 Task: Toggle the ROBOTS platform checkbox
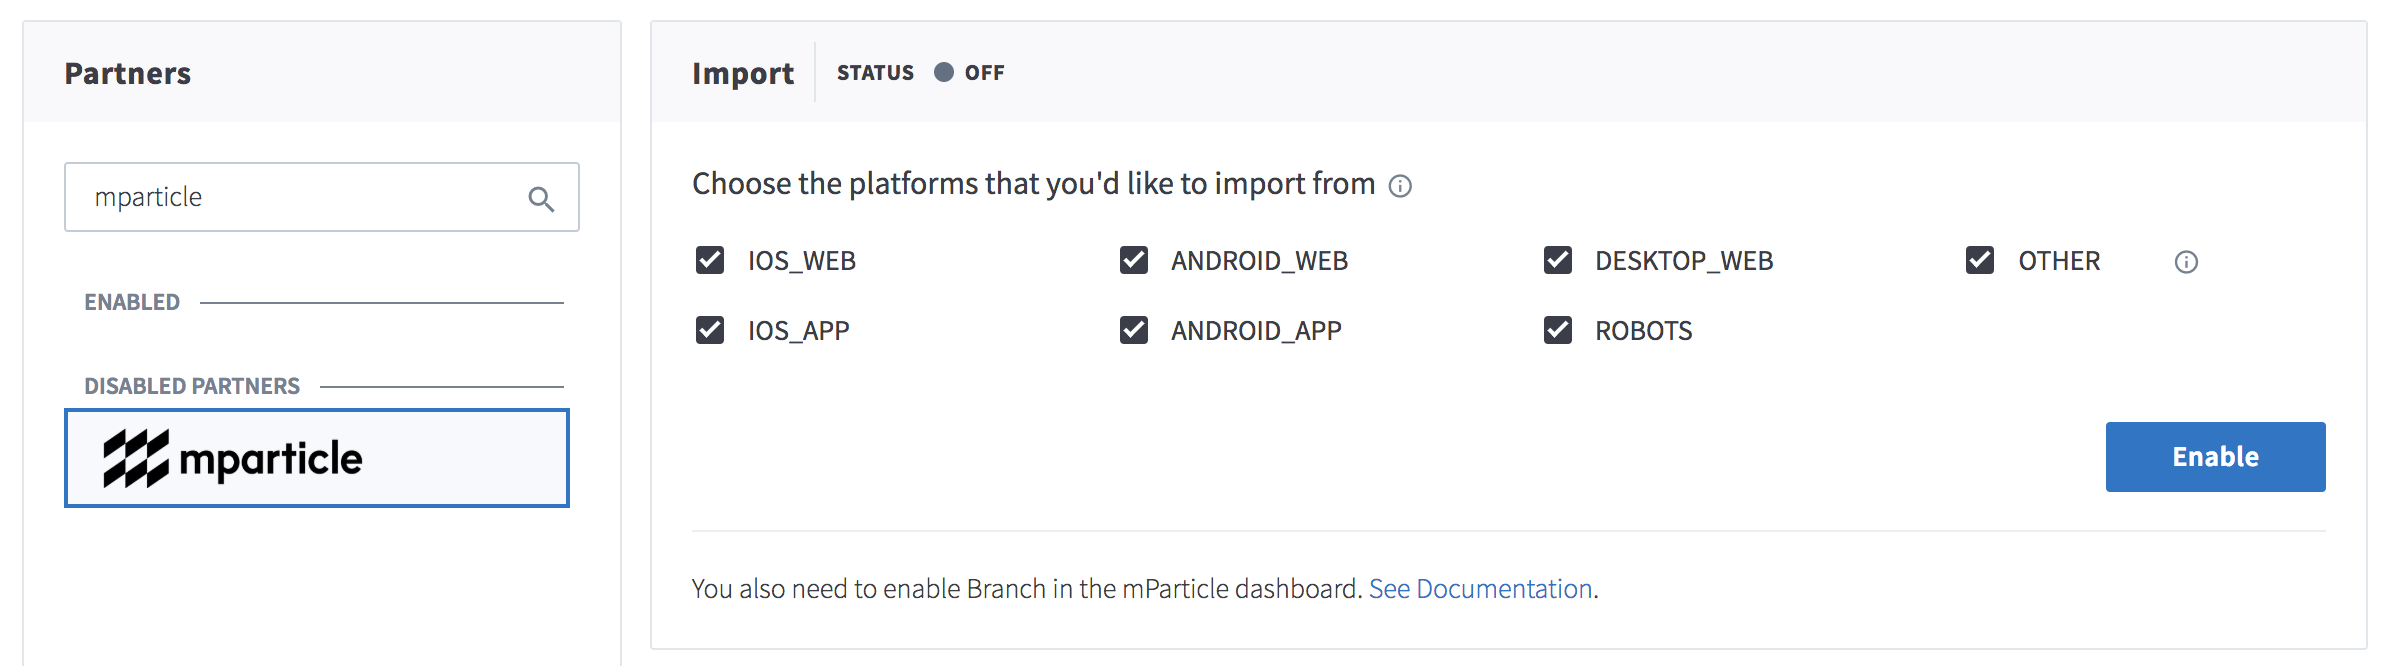(x=1558, y=330)
